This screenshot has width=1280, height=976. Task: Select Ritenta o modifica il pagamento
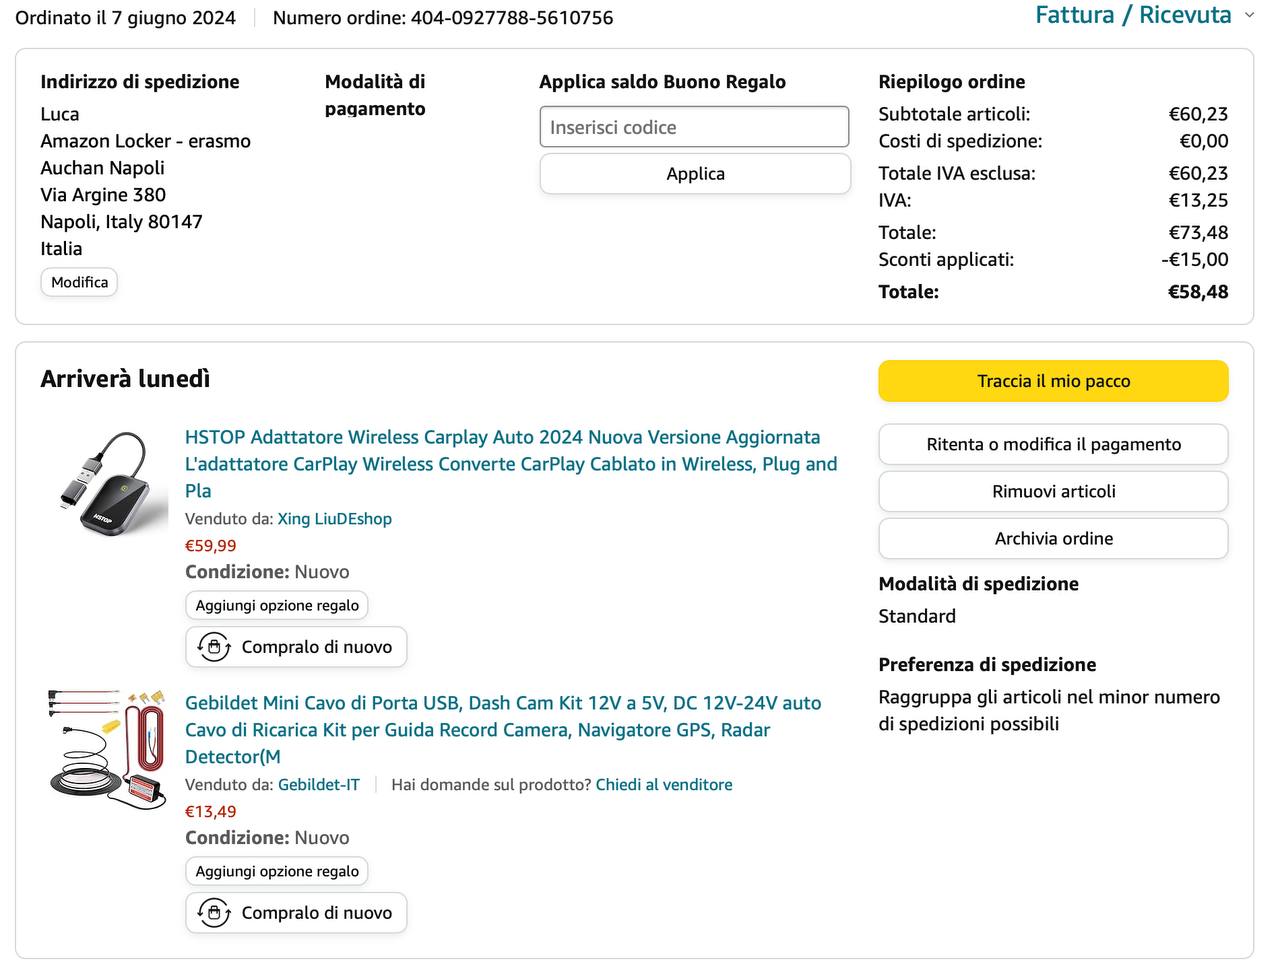coord(1053,445)
